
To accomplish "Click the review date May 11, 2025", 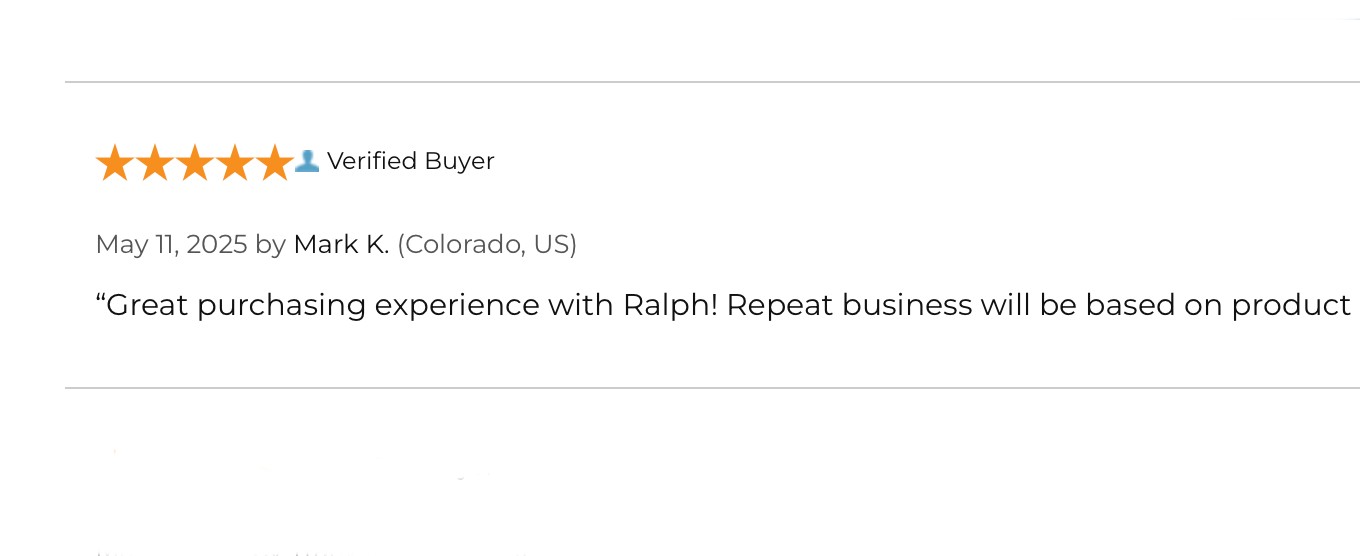I will (171, 245).
